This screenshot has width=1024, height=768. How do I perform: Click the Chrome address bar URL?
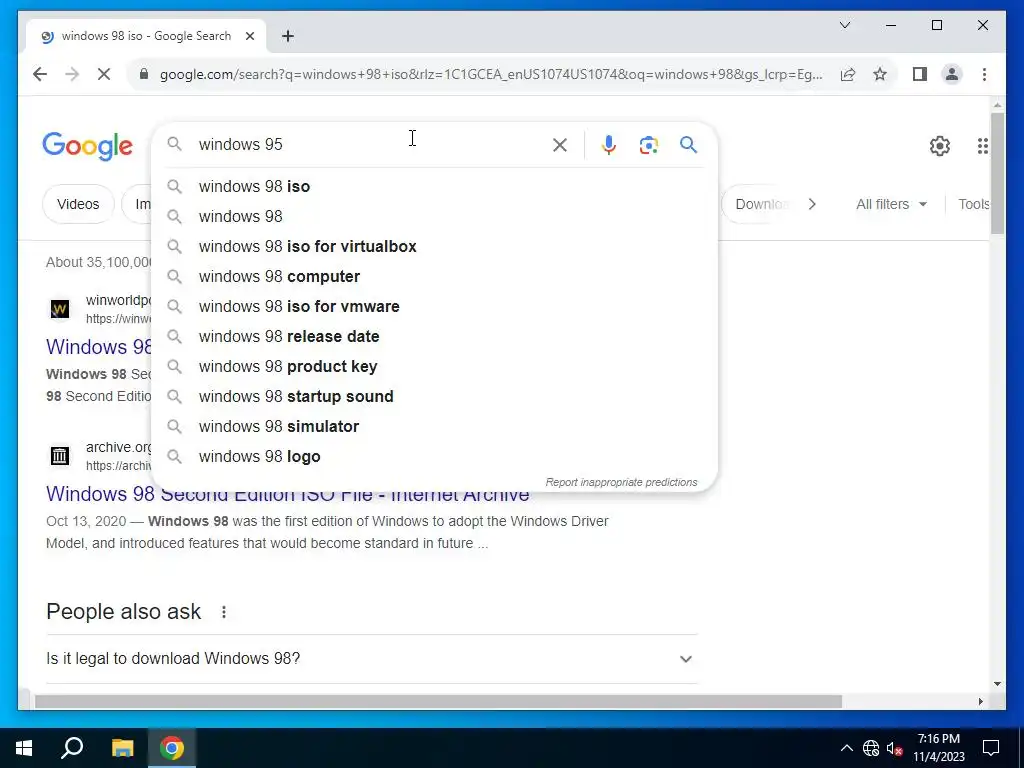(x=491, y=74)
